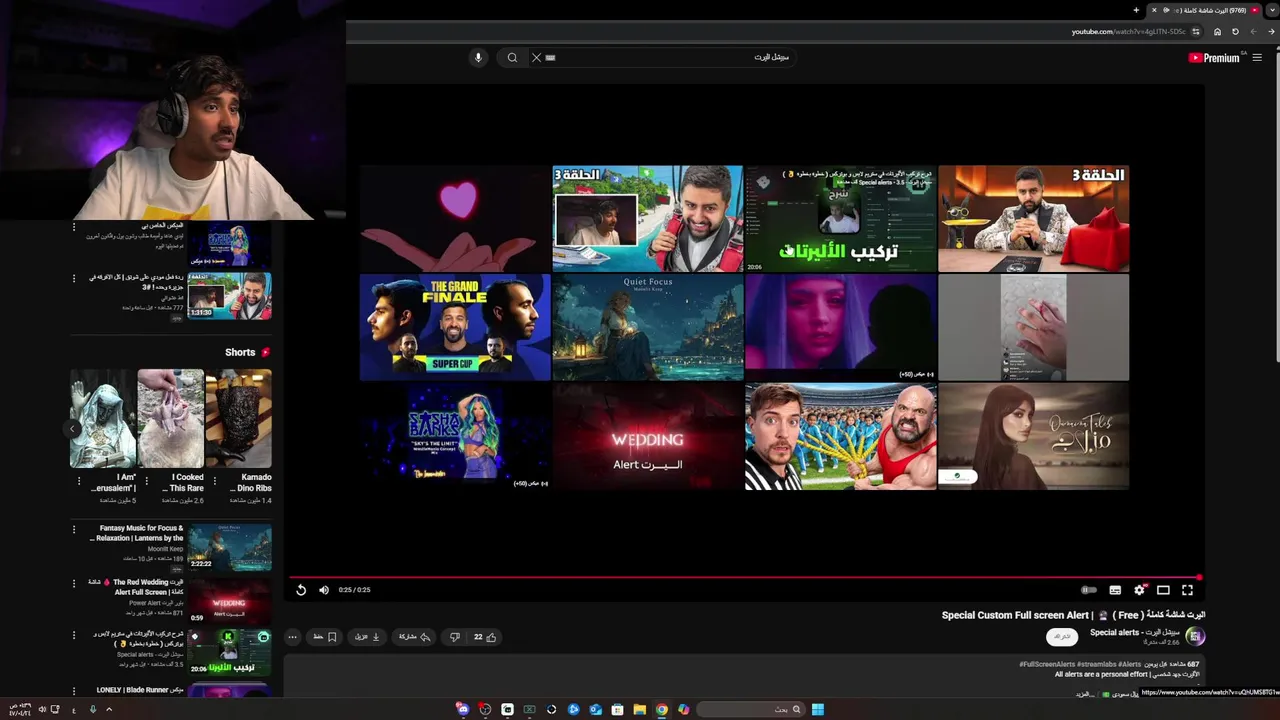Toggle the autoplay switch in player

point(1089,590)
